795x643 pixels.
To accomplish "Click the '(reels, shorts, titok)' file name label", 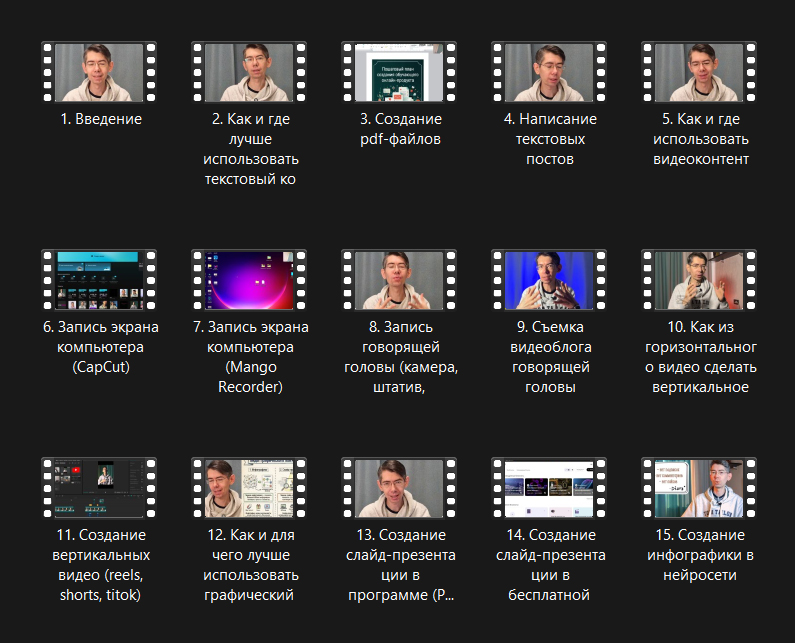I will [x=99, y=585].
